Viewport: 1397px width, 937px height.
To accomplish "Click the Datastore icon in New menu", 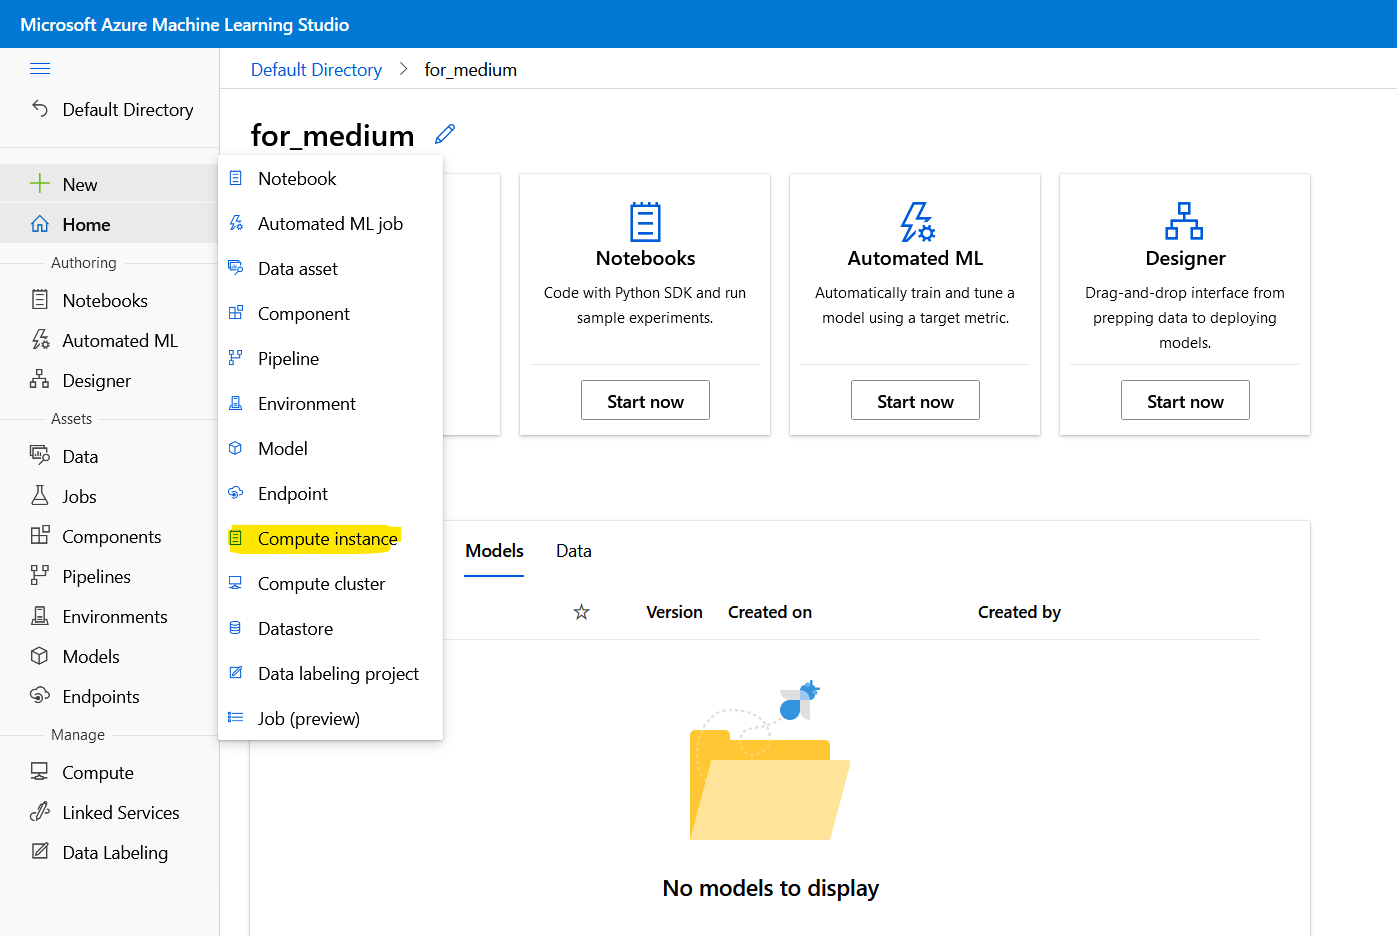I will (236, 628).
